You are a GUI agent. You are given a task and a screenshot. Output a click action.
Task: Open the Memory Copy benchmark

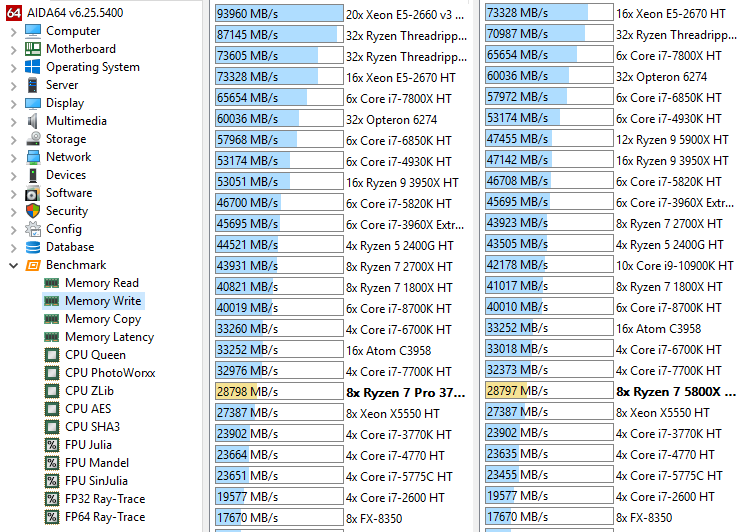tap(103, 319)
